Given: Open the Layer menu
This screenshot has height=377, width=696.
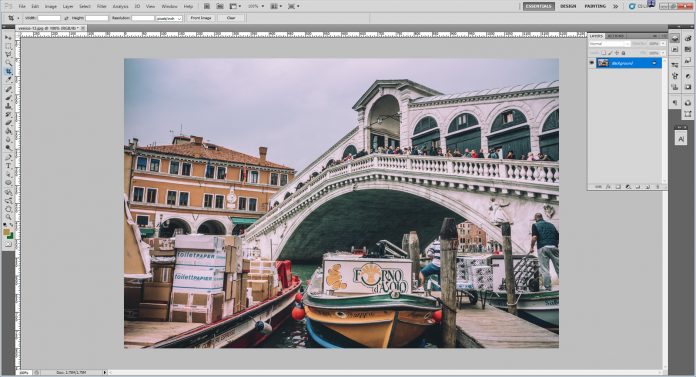Looking at the screenshot, I should point(68,6).
